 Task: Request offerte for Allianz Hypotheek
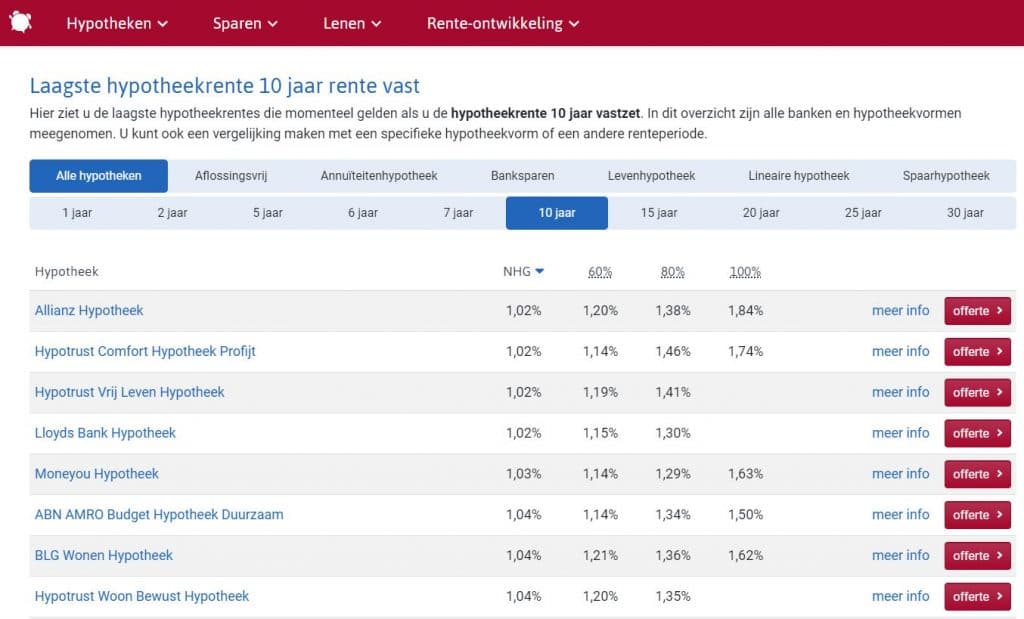[x=978, y=311]
